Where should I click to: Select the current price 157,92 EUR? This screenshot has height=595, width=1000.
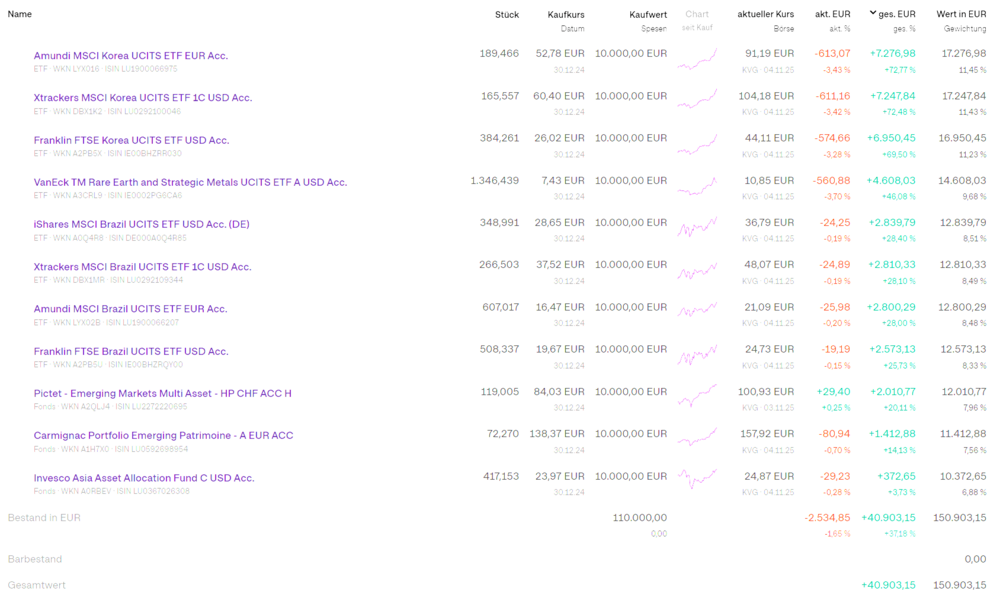coord(767,434)
